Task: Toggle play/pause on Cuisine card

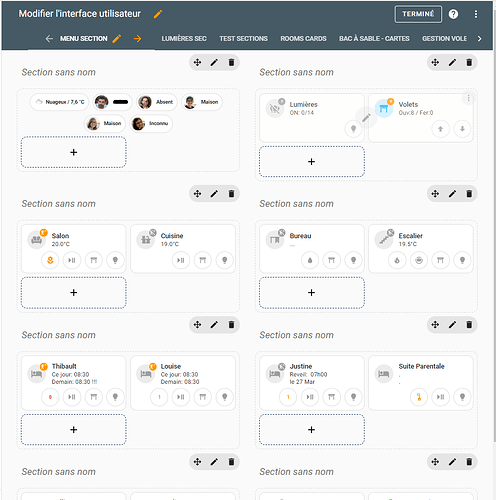Action: [x=181, y=260]
